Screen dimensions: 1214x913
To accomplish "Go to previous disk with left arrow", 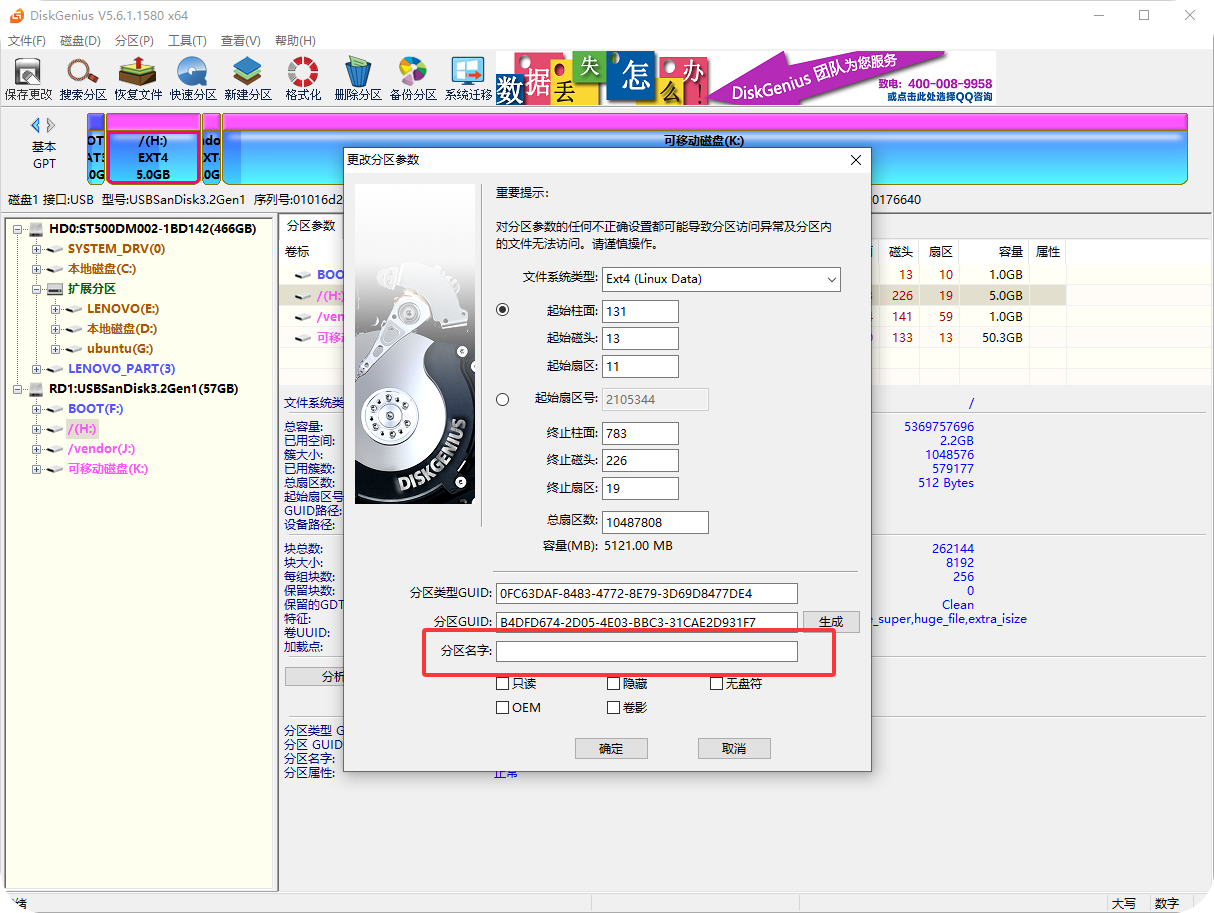I will (36, 125).
